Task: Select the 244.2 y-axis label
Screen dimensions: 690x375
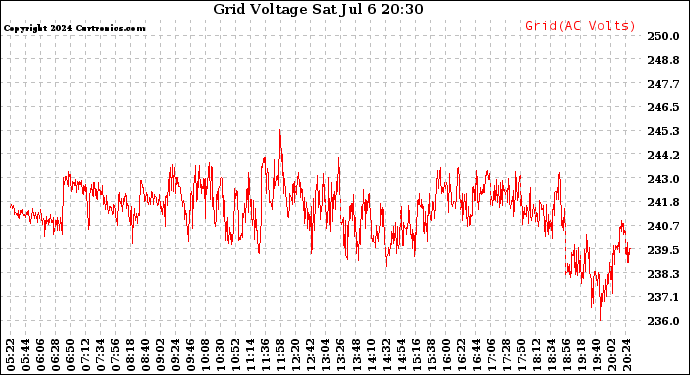Action: coord(663,155)
